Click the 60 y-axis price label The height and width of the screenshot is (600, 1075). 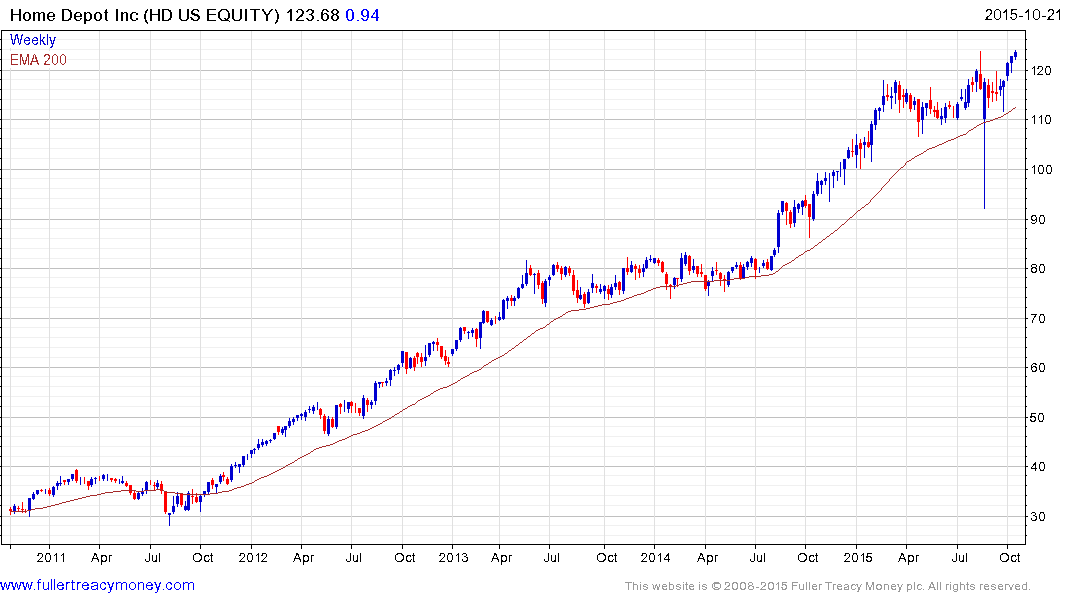tap(1038, 368)
